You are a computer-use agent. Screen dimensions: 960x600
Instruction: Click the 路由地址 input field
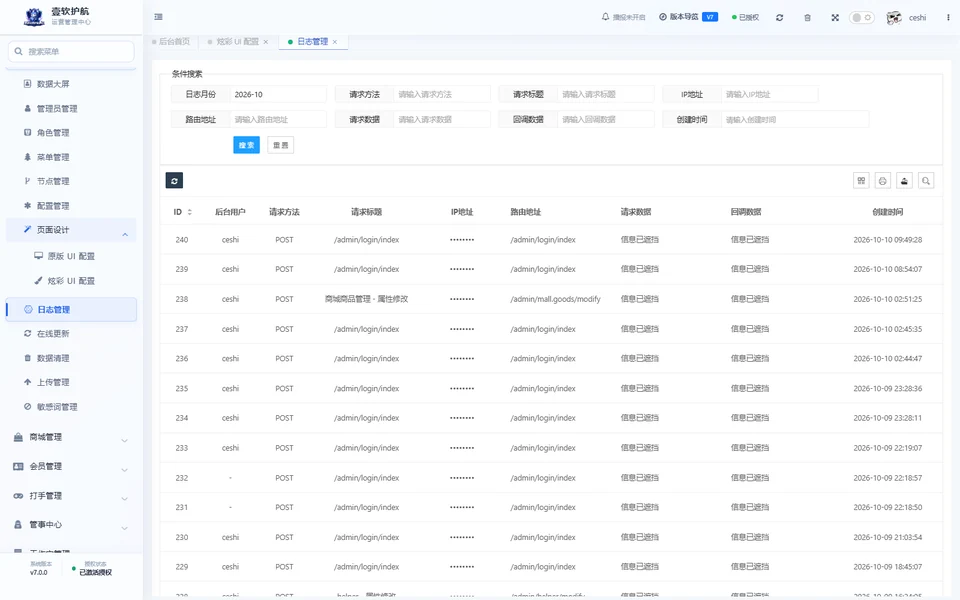(x=277, y=119)
